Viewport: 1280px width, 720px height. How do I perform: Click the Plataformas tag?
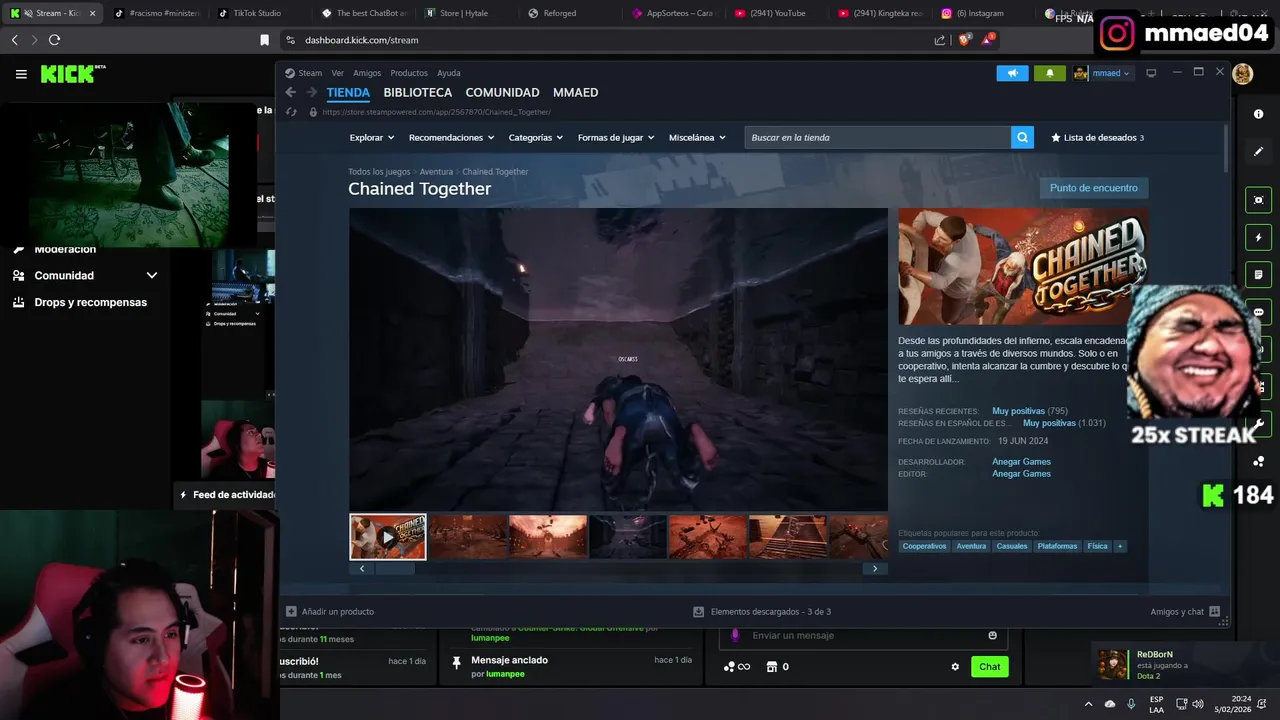click(x=1057, y=546)
